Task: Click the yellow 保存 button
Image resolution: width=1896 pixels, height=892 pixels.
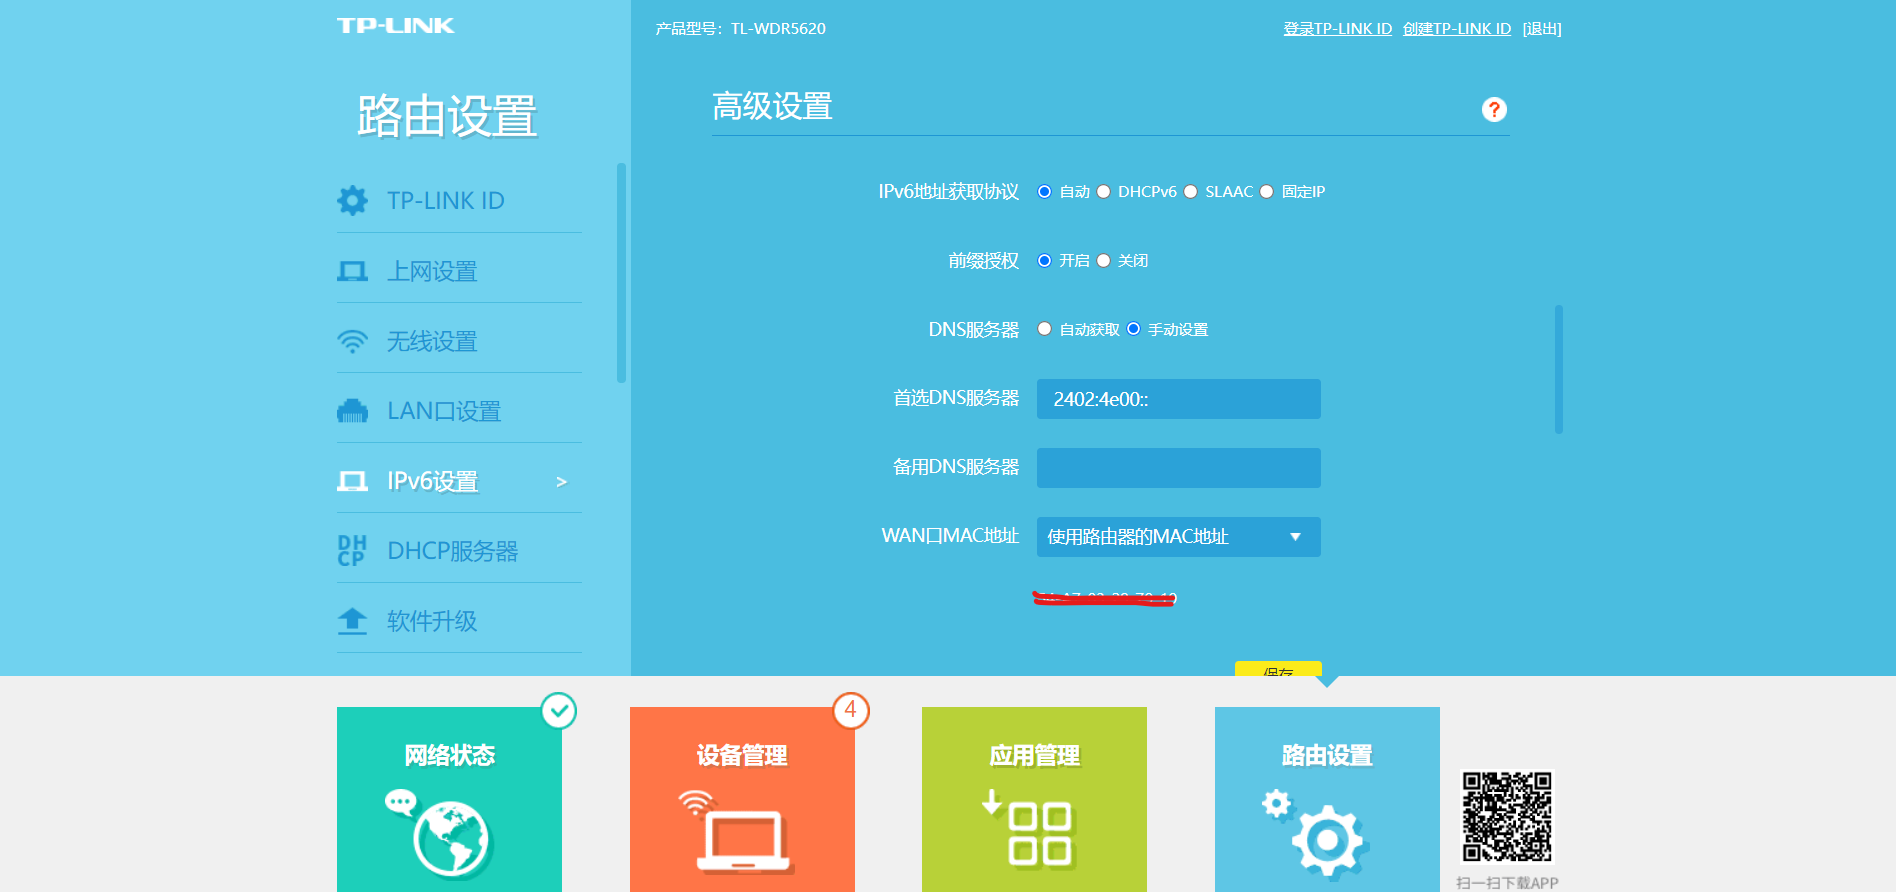Action: 1278,669
